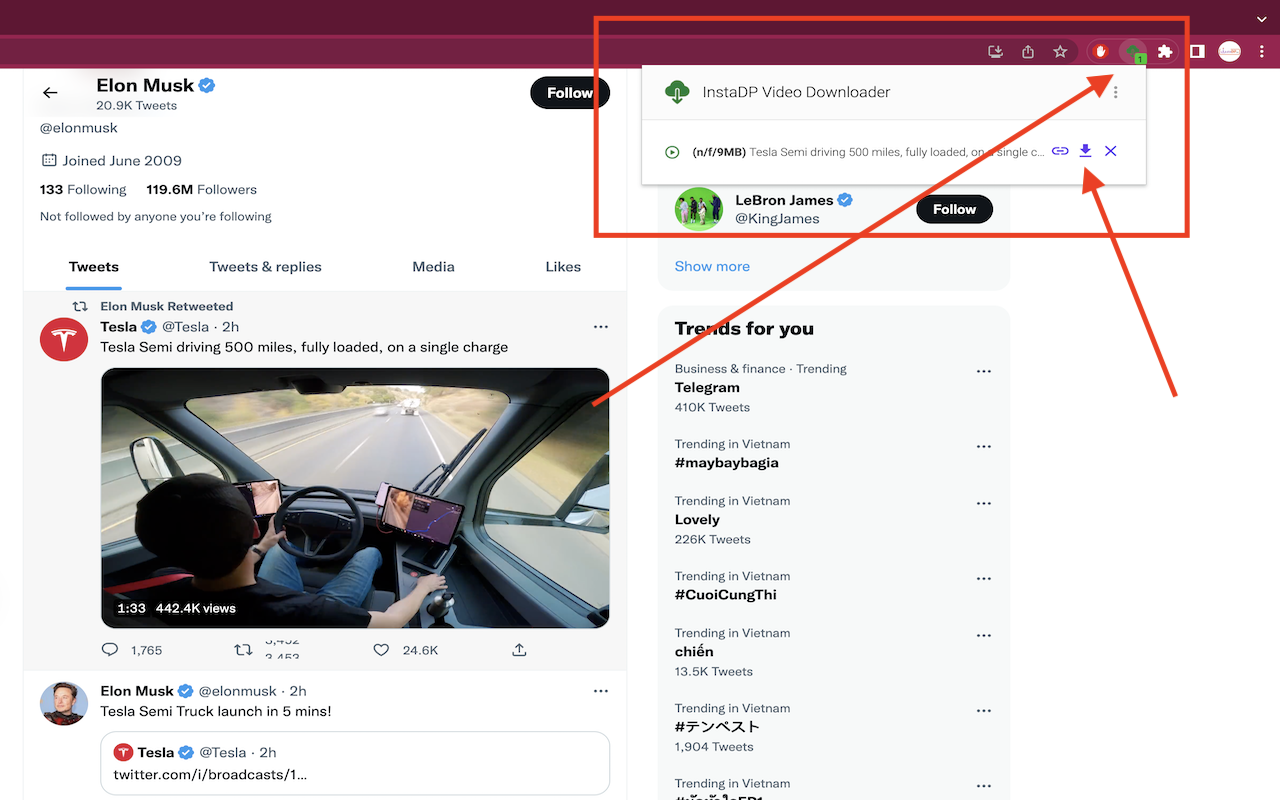
Task: Open the twitter.com/i/broadcasts link card
Action: point(355,763)
